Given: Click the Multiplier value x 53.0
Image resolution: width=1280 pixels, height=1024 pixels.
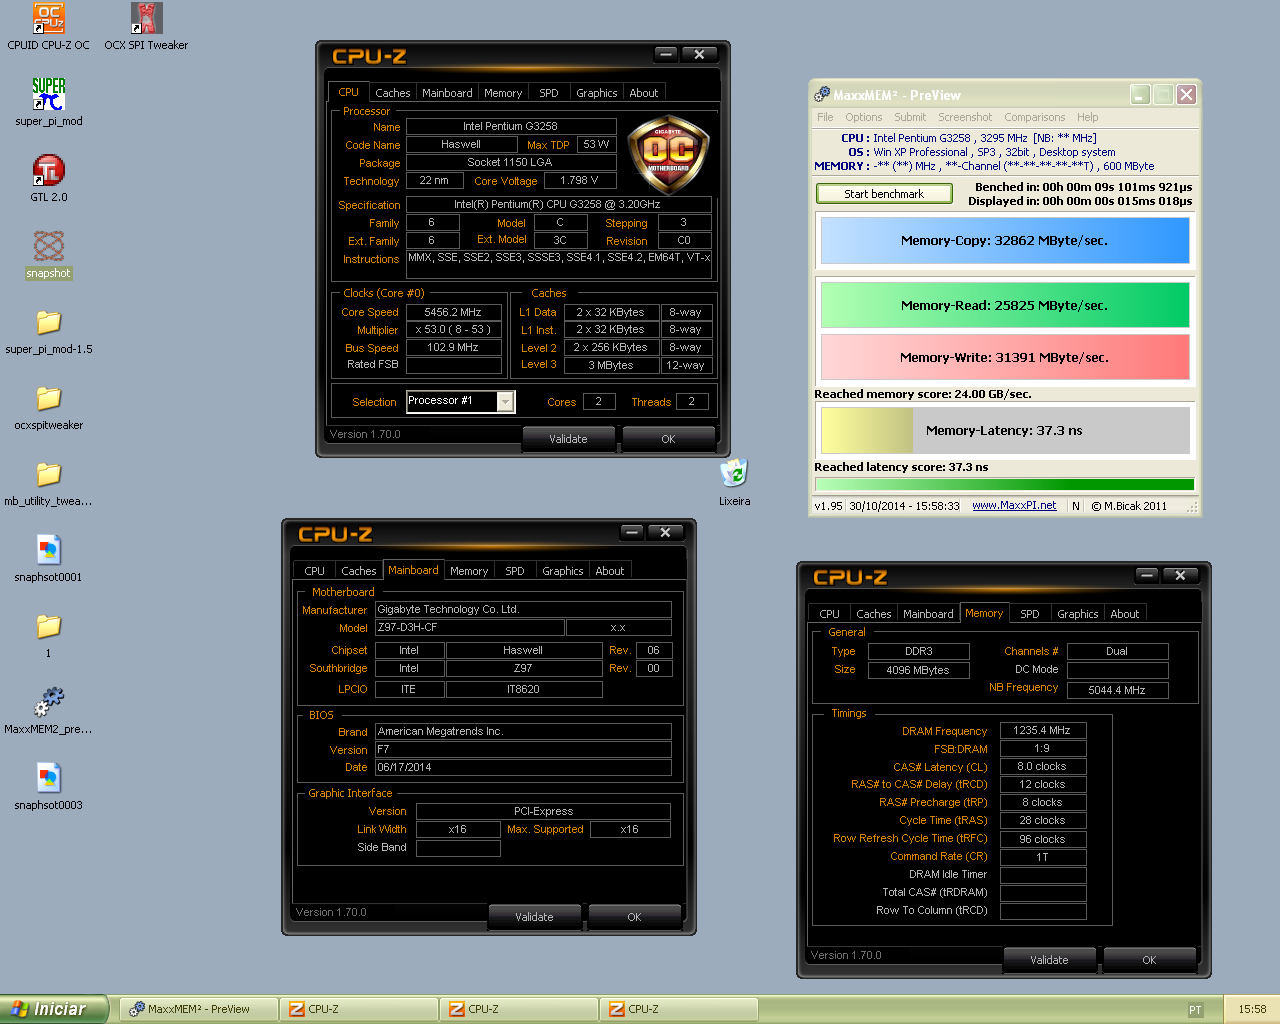Looking at the screenshot, I should pos(453,329).
